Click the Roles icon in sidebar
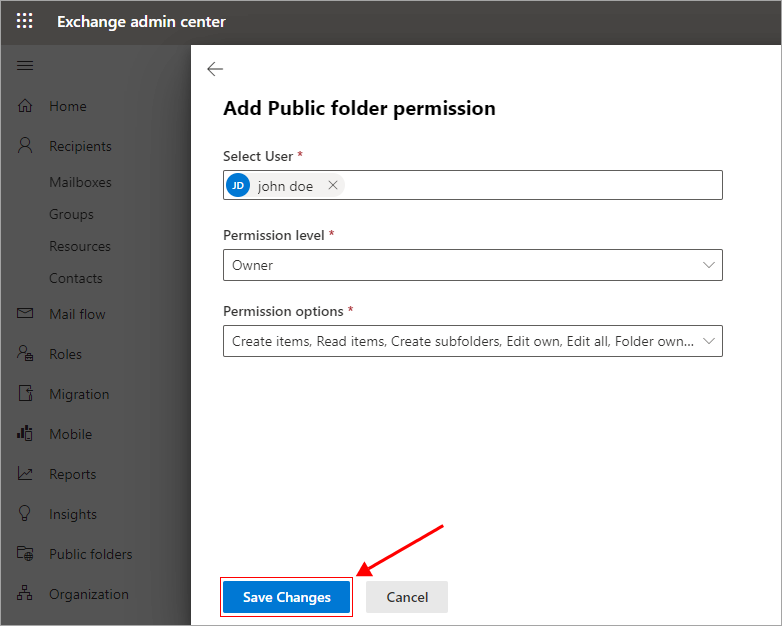782x626 pixels. (26, 354)
